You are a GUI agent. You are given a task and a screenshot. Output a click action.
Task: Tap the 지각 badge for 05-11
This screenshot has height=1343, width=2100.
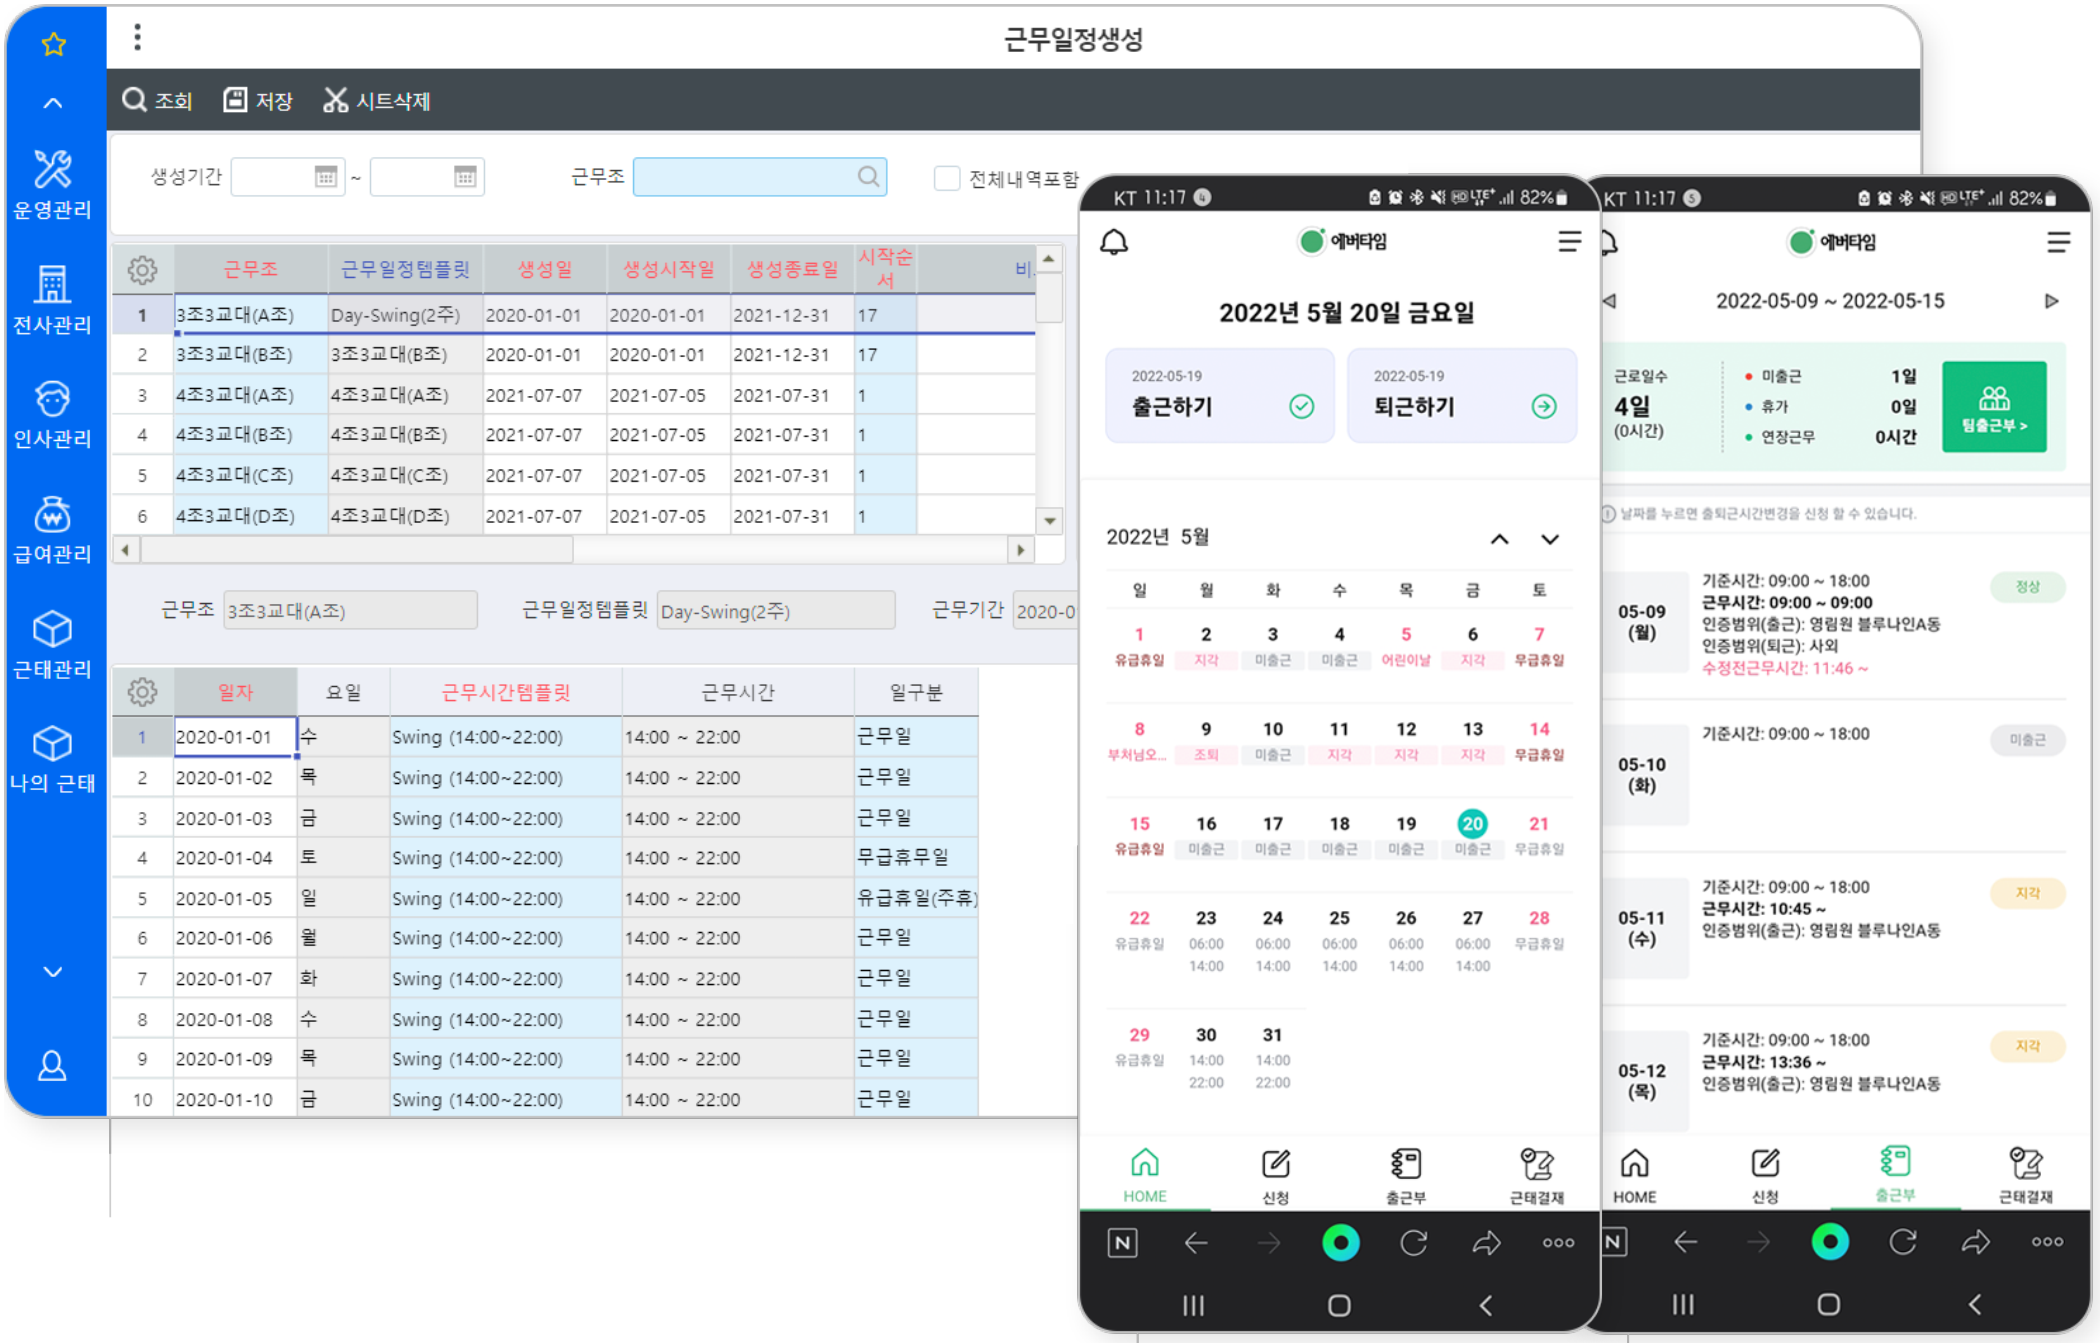click(2027, 893)
